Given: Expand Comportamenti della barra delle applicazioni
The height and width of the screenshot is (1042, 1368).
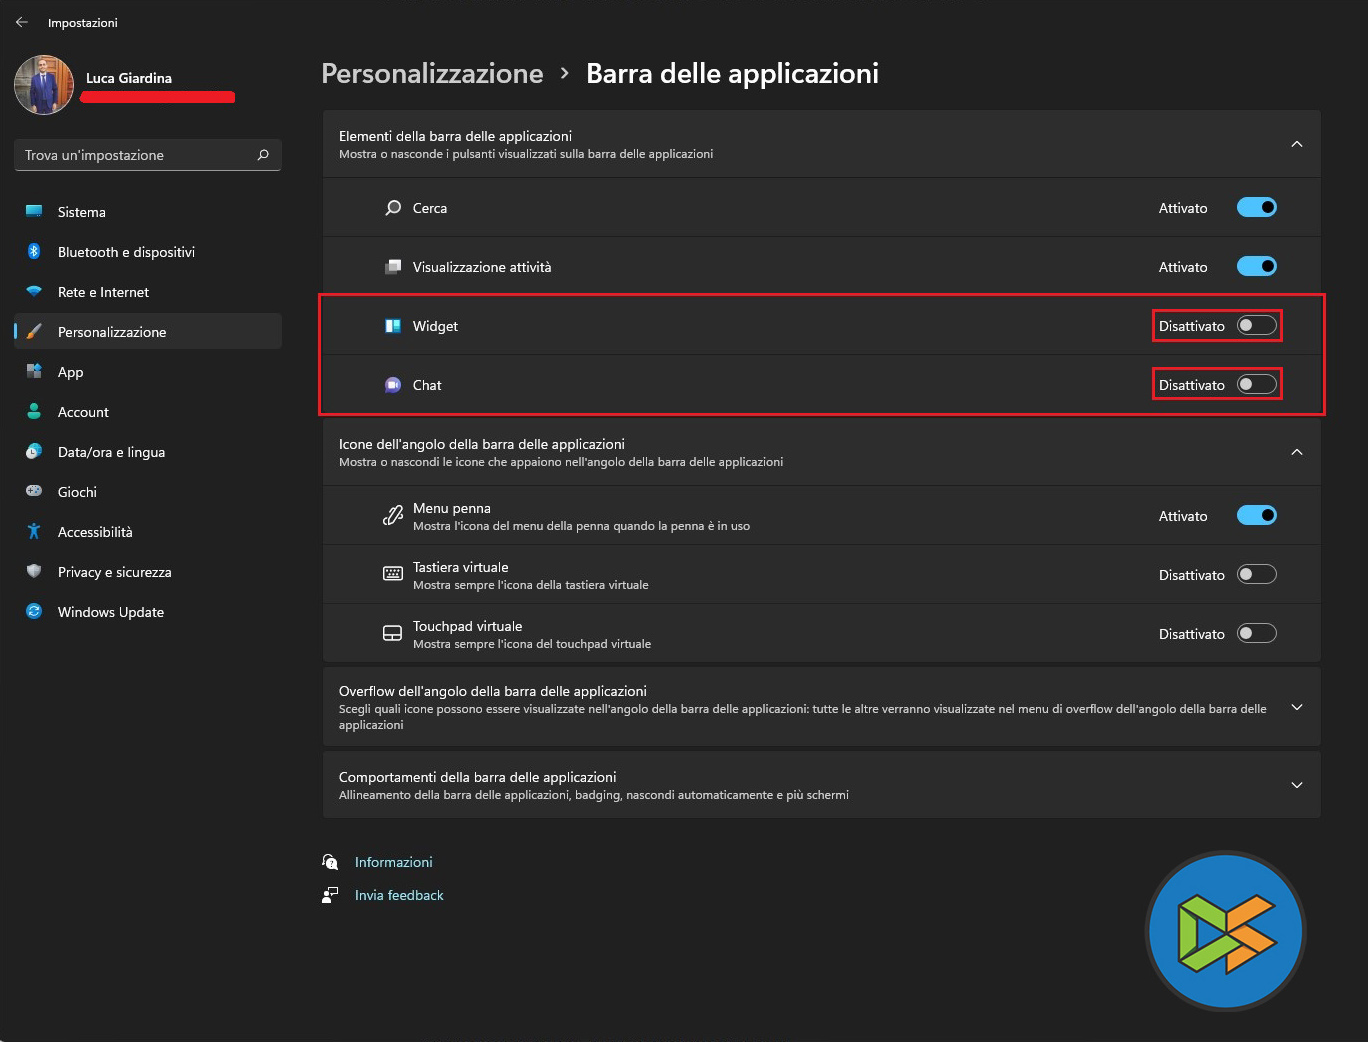Looking at the screenshot, I should click(1297, 785).
